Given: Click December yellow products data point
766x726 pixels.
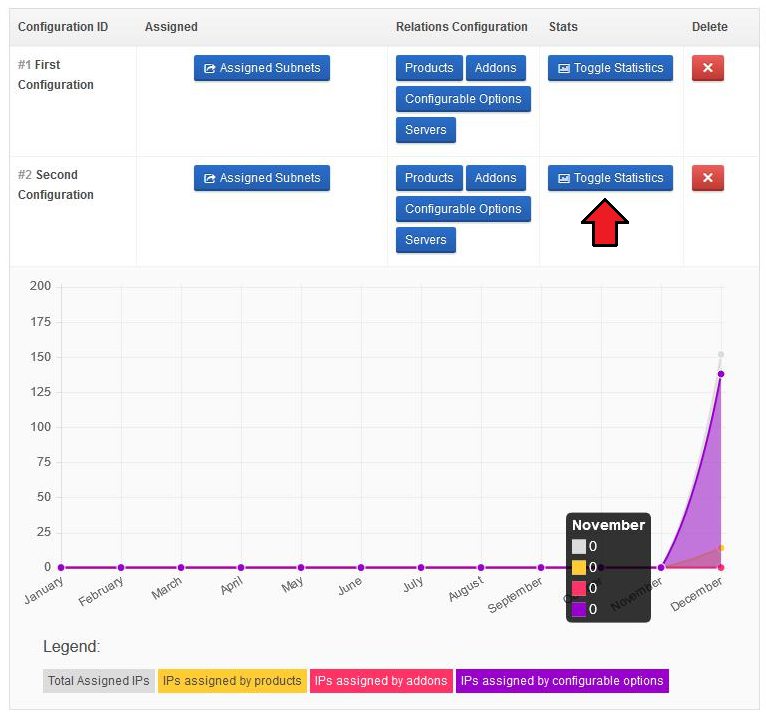Looking at the screenshot, I should 721,548.
